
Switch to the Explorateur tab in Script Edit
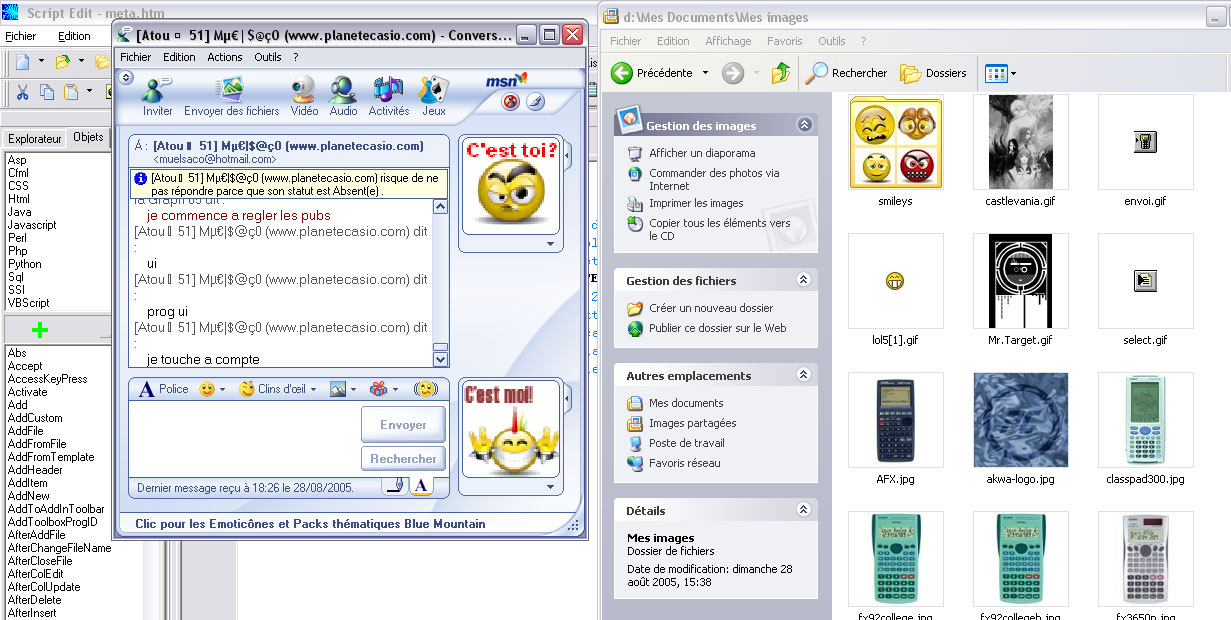35,139
